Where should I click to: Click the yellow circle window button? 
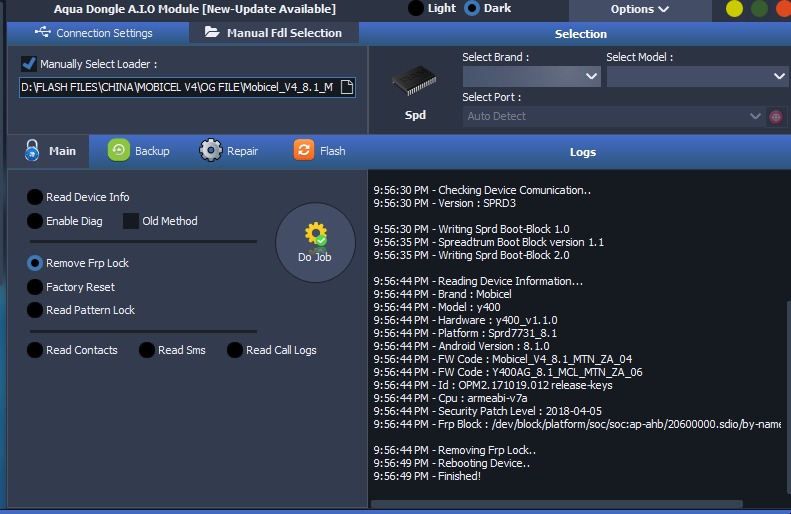(x=734, y=9)
